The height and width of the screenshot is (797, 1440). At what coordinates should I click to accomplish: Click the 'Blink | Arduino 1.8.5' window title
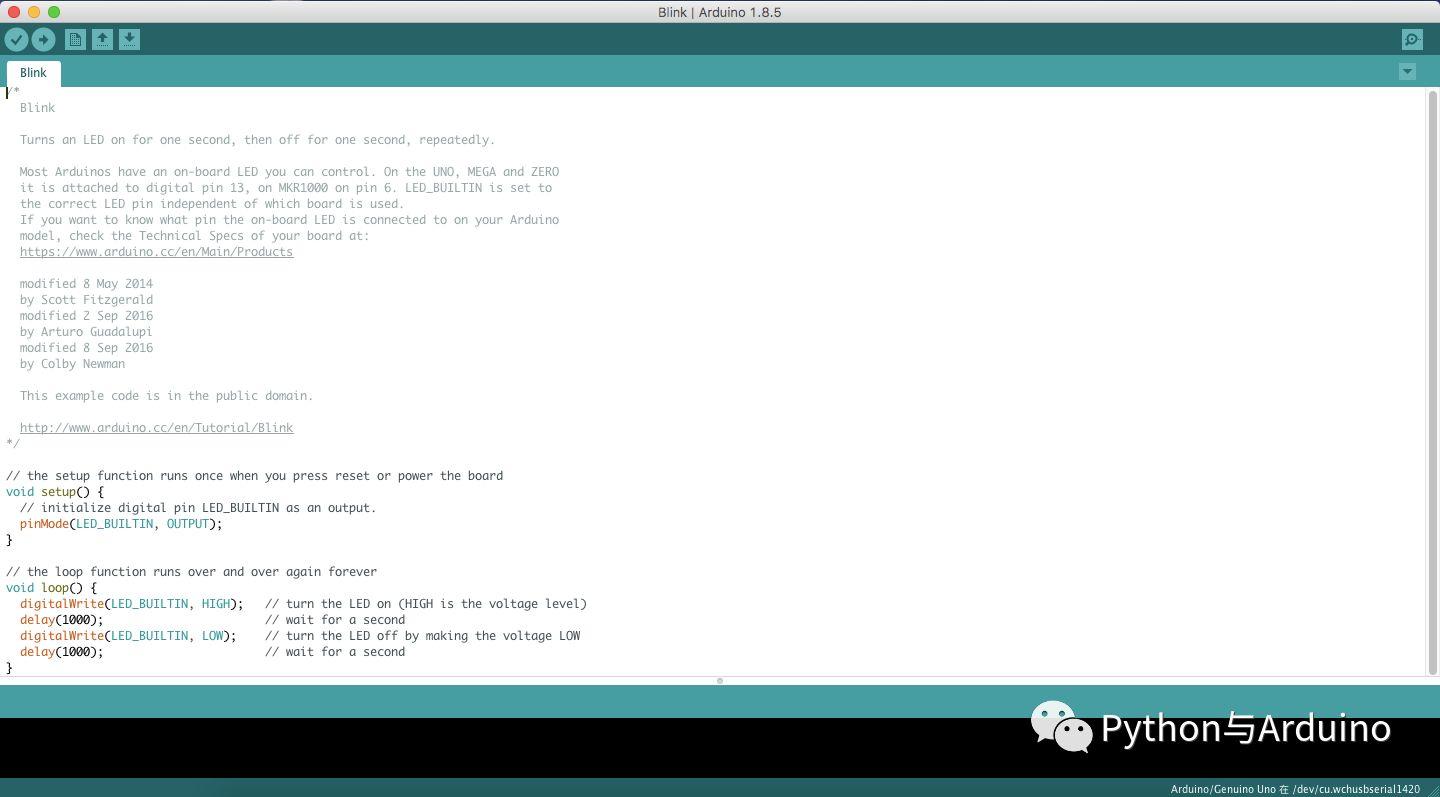[x=720, y=12]
